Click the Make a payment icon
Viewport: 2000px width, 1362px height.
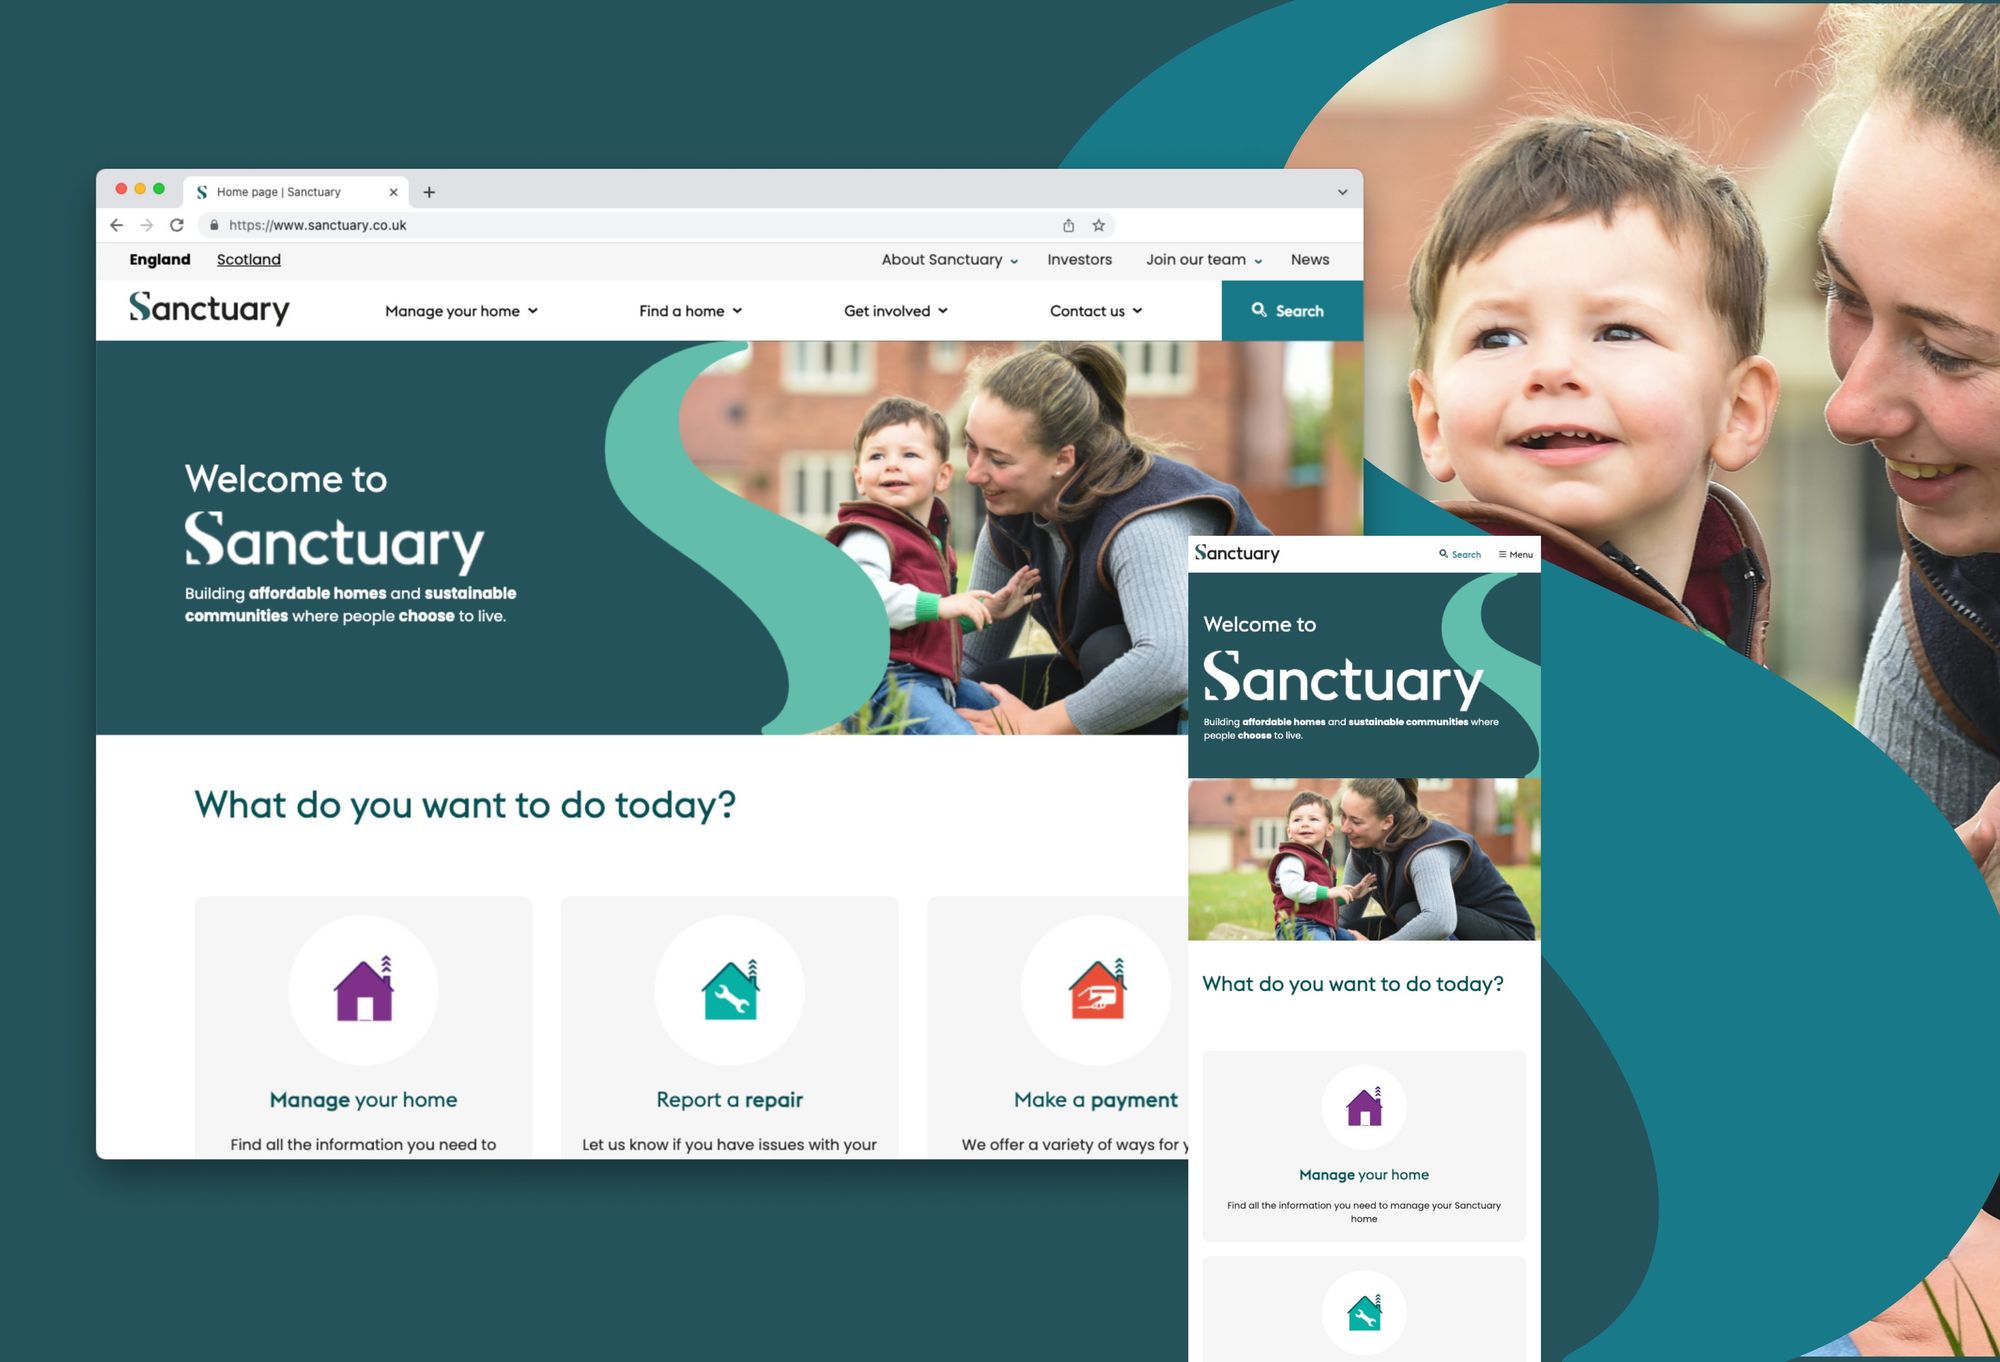(1094, 985)
